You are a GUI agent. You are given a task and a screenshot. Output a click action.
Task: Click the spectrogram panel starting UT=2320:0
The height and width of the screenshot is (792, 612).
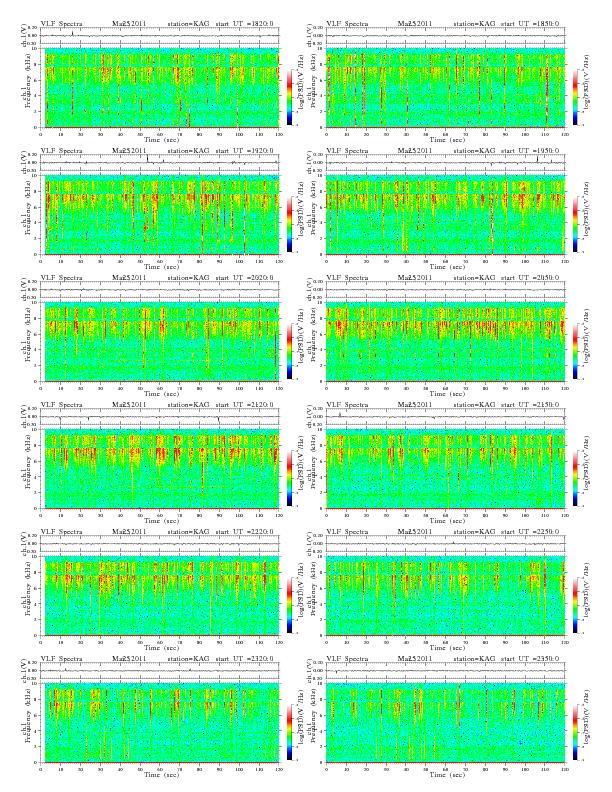(x=160, y=723)
